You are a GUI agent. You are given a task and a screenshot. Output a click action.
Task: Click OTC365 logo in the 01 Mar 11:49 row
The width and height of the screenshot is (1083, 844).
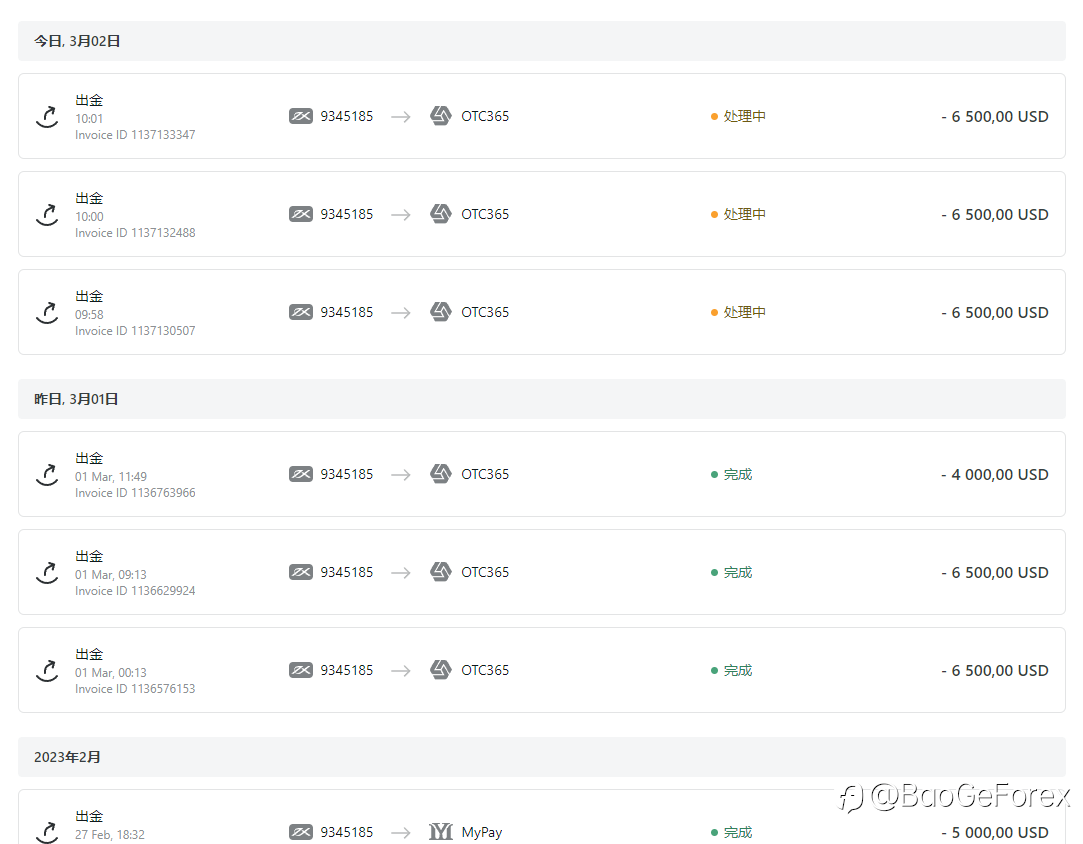(x=441, y=473)
